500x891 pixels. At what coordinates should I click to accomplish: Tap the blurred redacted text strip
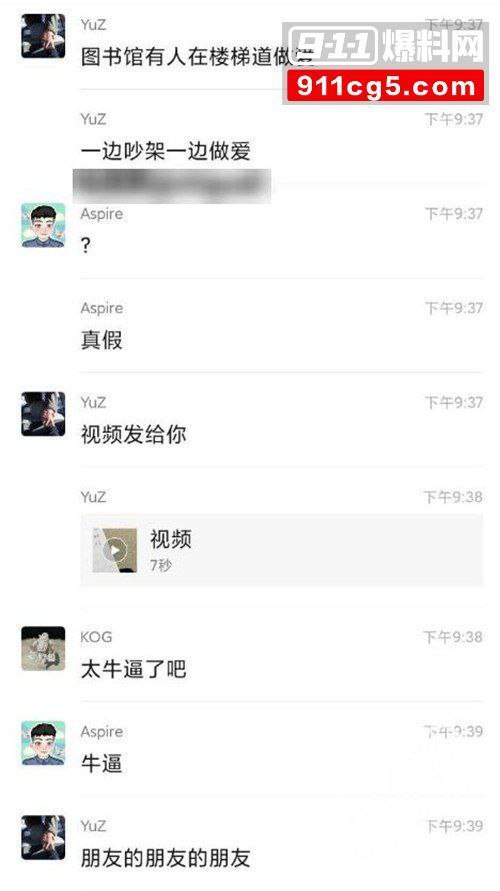pyautogui.click(x=172, y=186)
